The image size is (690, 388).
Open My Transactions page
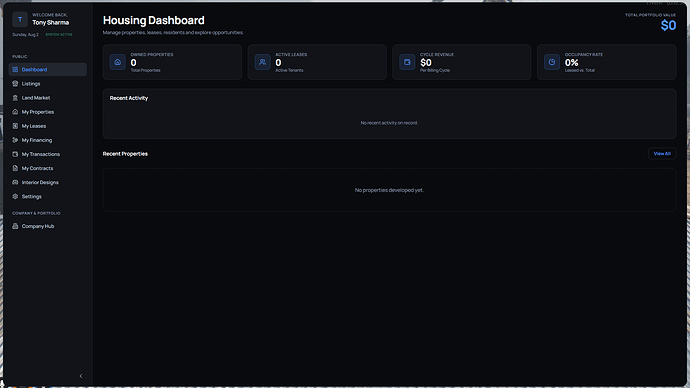48,154
